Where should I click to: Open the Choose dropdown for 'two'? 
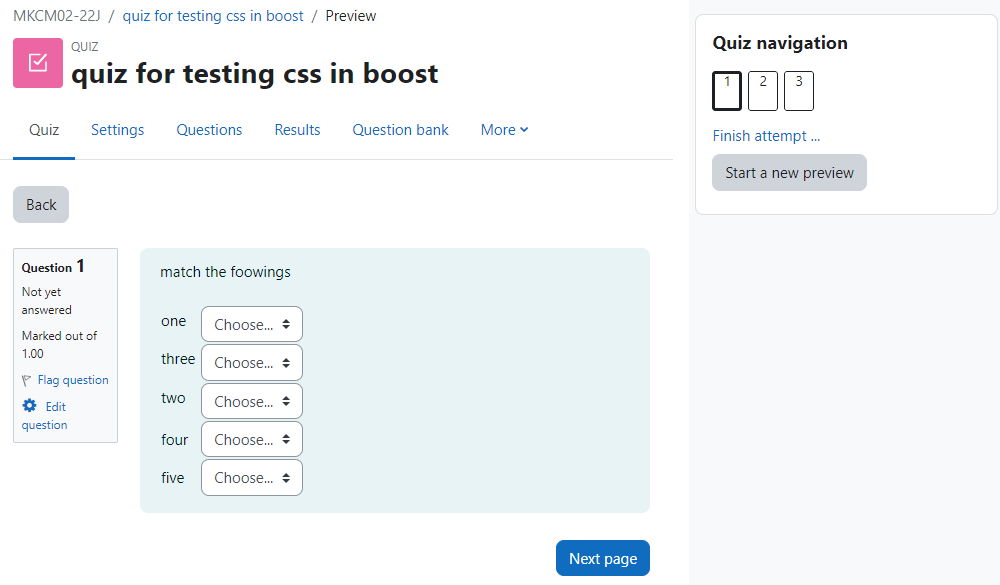(x=252, y=401)
